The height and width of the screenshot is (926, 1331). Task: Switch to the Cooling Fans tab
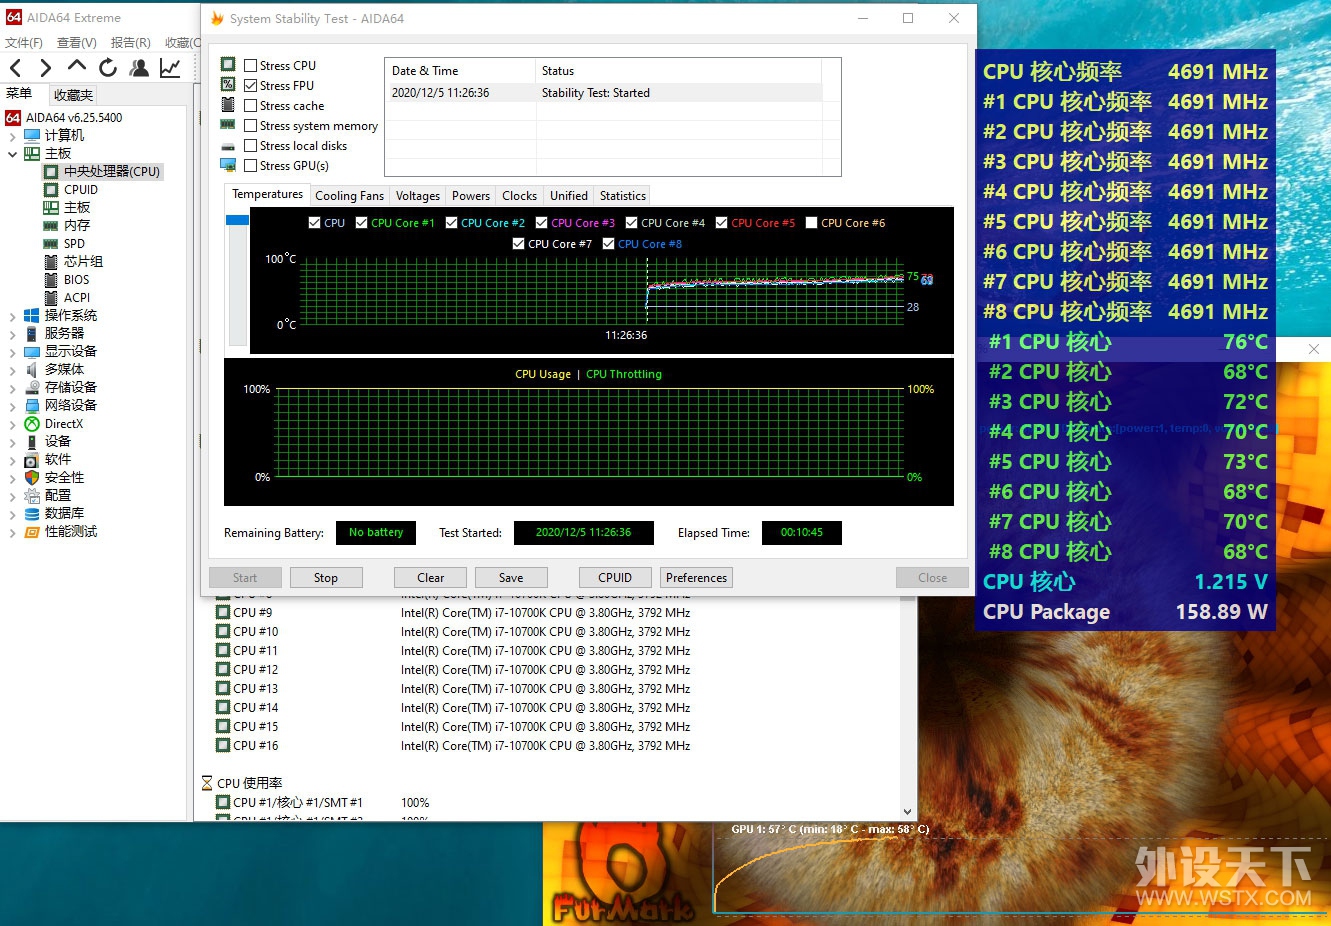[349, 196]
